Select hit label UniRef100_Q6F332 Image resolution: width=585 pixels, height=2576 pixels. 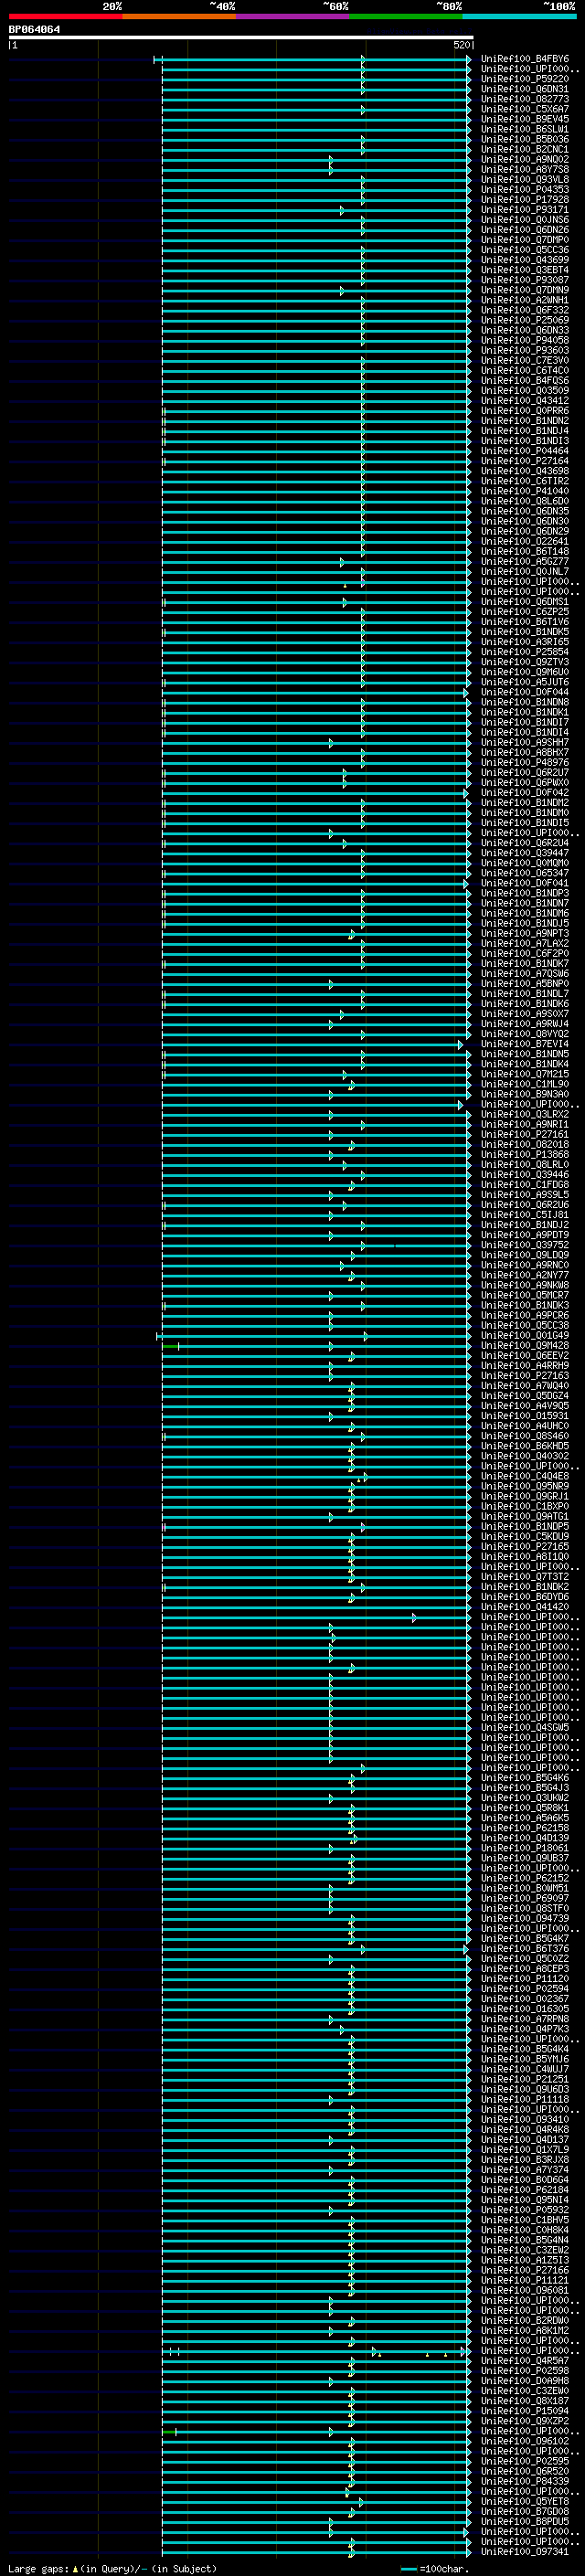[x=525, y=310]
